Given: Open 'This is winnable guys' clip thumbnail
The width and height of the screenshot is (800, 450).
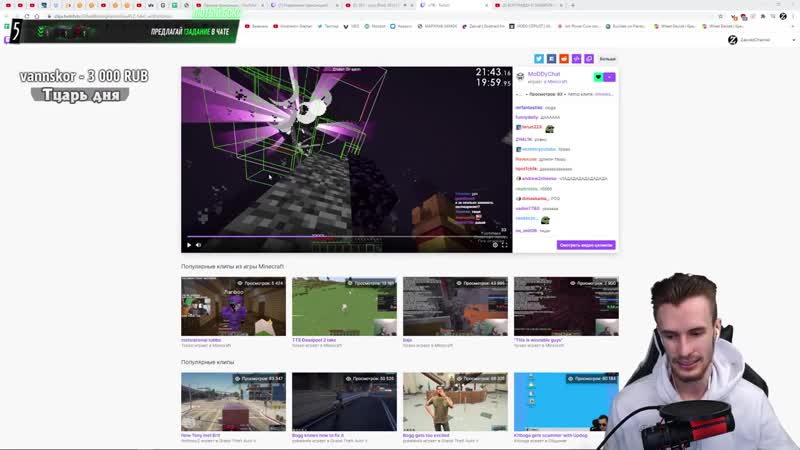Looking at the screenshot, I should point(566,306).
